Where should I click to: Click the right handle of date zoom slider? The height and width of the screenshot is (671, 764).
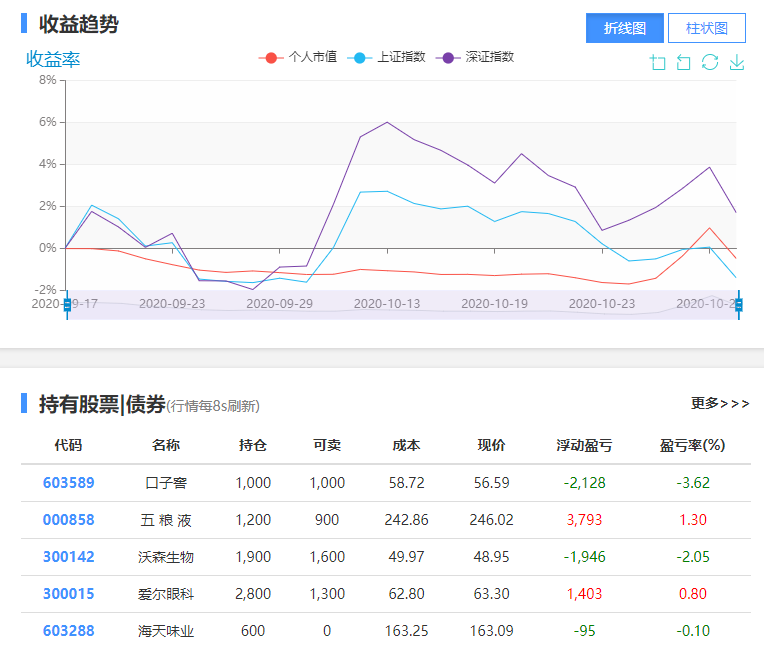click(x=739, y=304)
